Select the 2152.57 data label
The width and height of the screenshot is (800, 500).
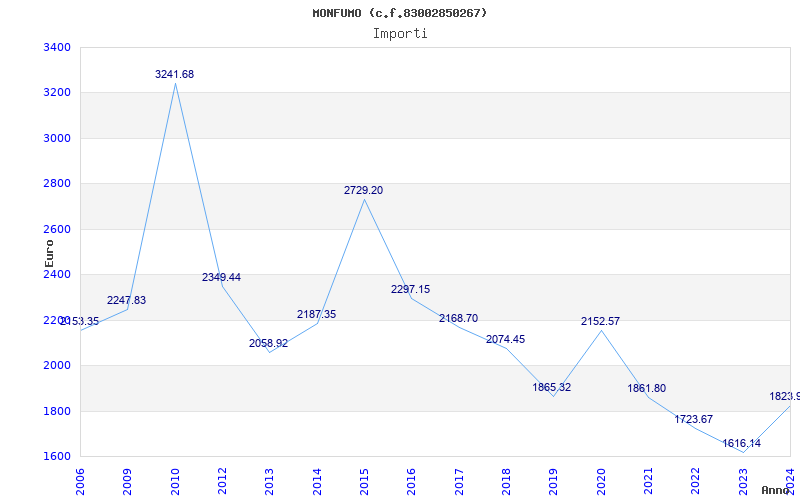tap(601, 322)
